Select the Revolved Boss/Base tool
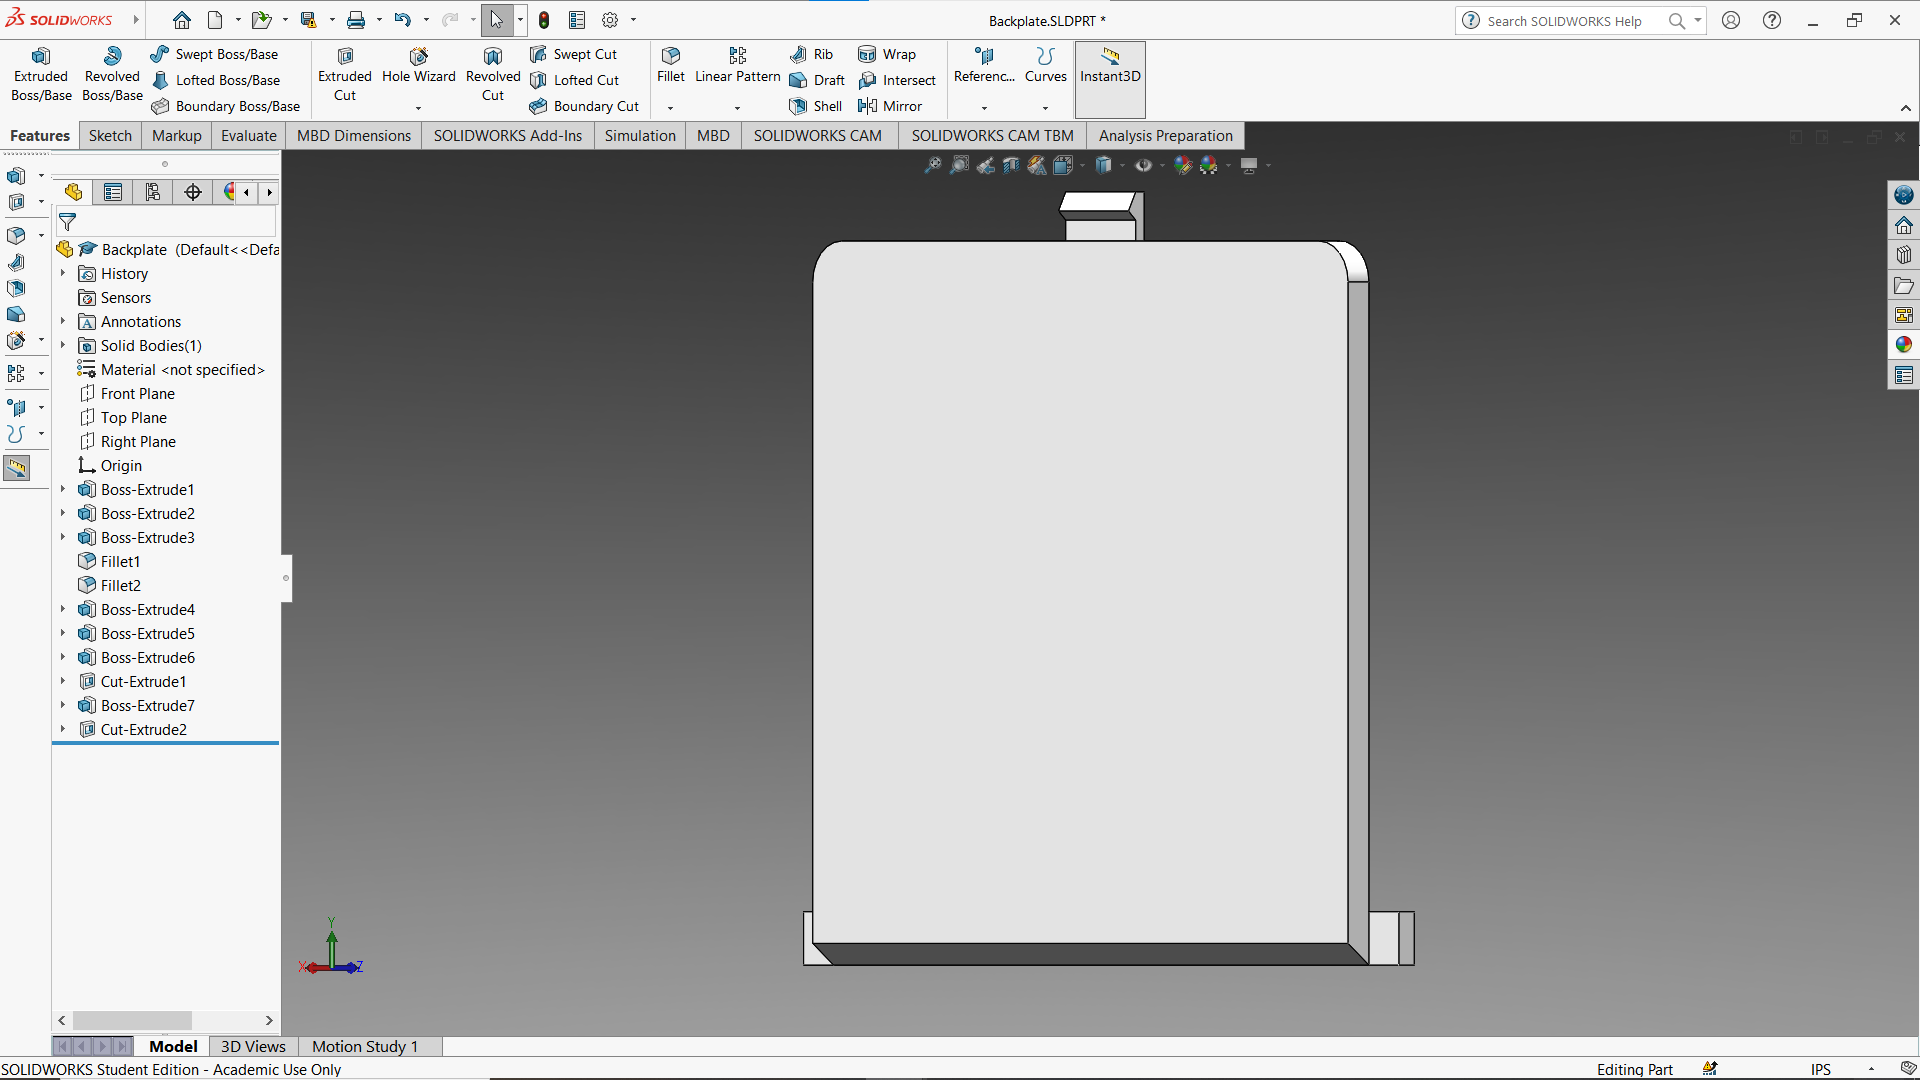Image resolution: width=1920 pixels, height=1080 pixels. pos(112,75)
